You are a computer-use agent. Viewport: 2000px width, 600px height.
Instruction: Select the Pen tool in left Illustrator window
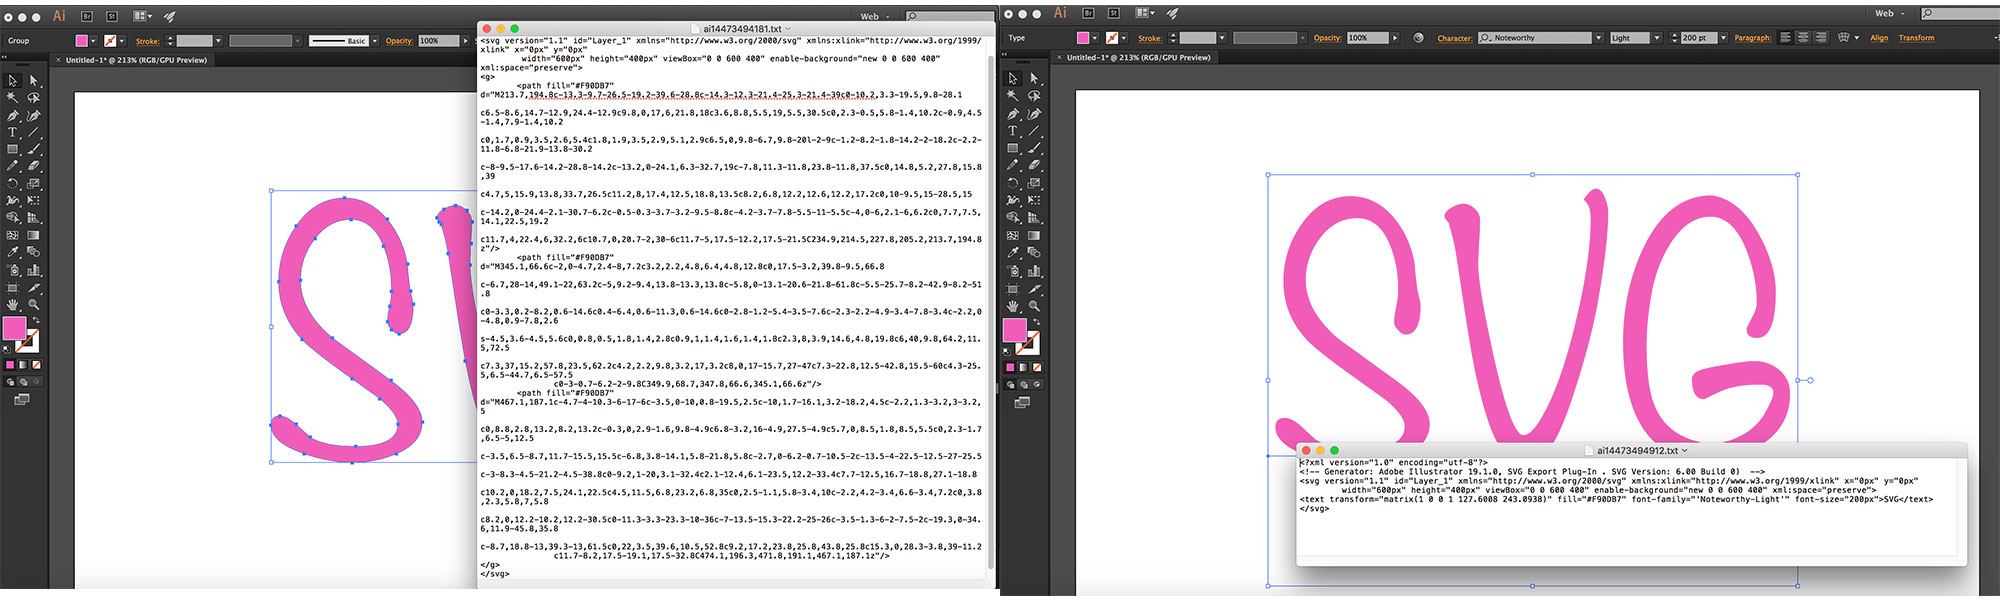[x=13, y=115]
